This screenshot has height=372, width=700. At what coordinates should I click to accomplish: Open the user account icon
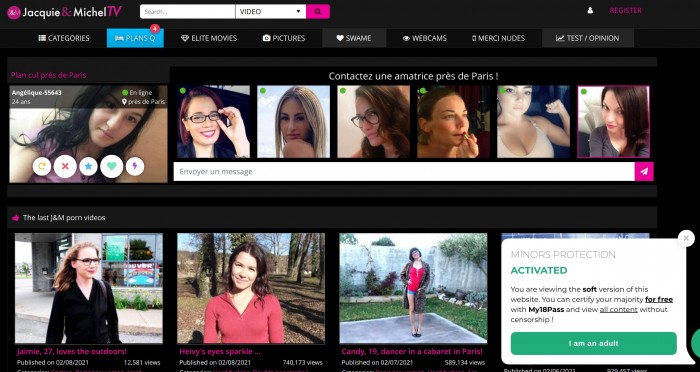(x=590, y=10)
